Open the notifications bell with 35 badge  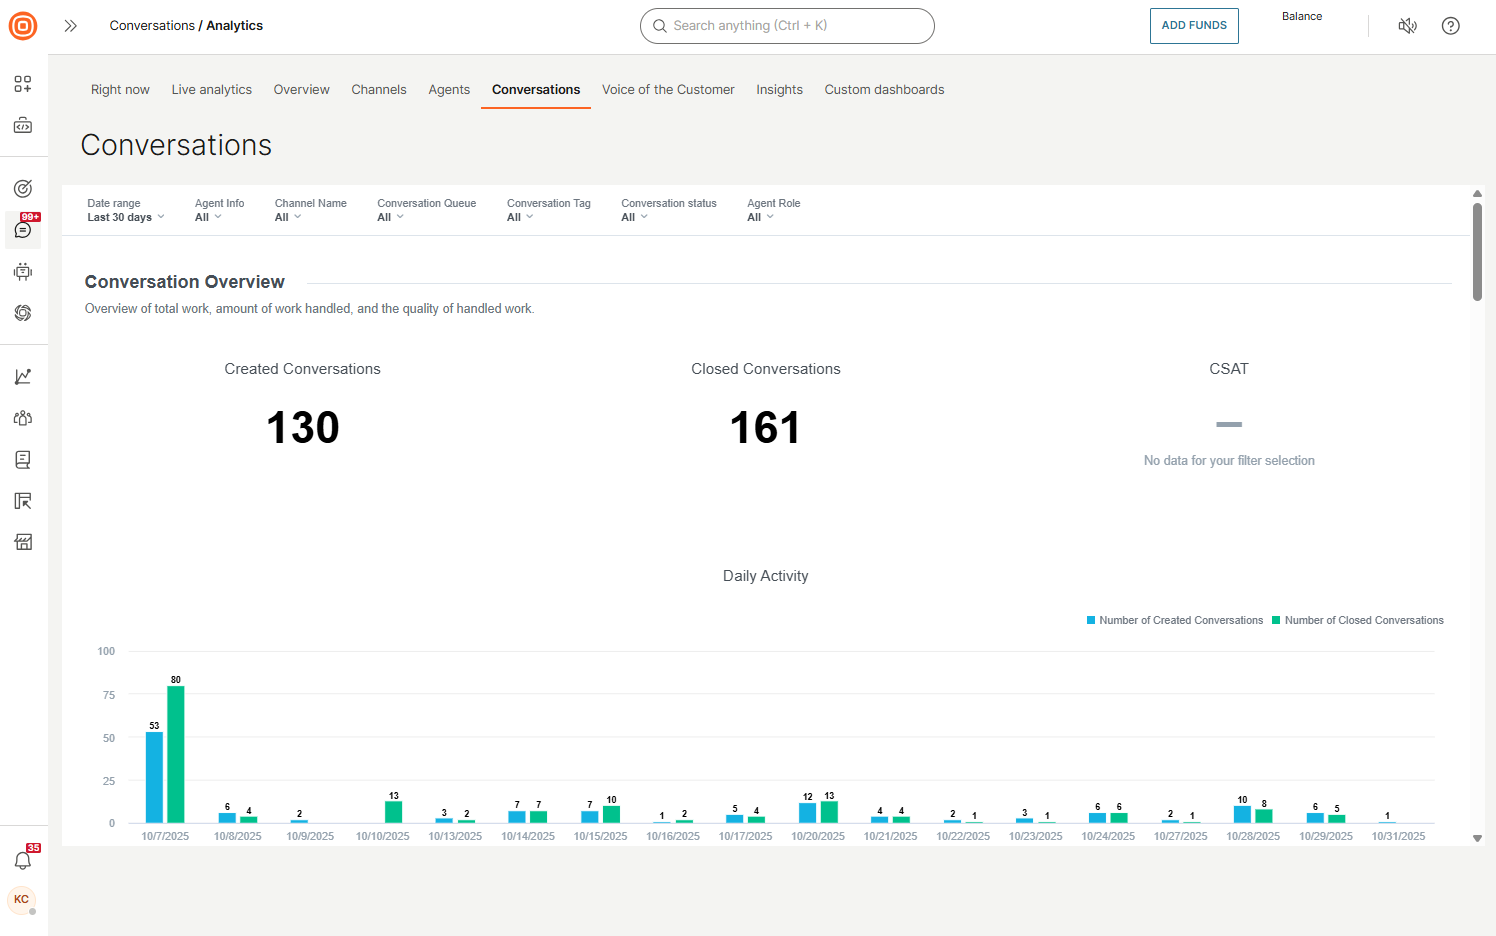click(x=22, y=859)
